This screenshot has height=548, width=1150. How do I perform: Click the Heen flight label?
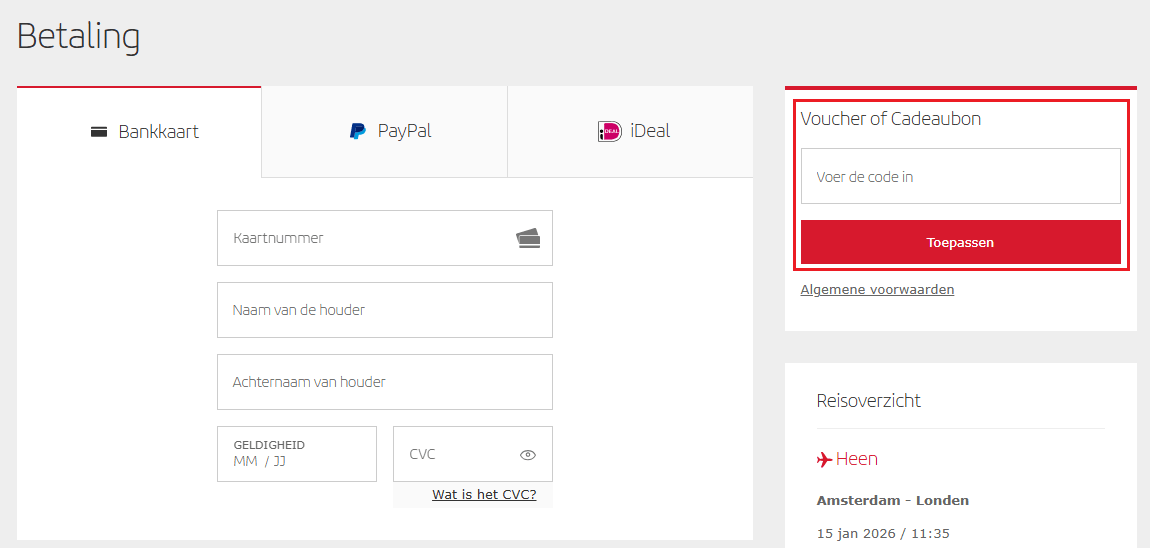point(857,459)
